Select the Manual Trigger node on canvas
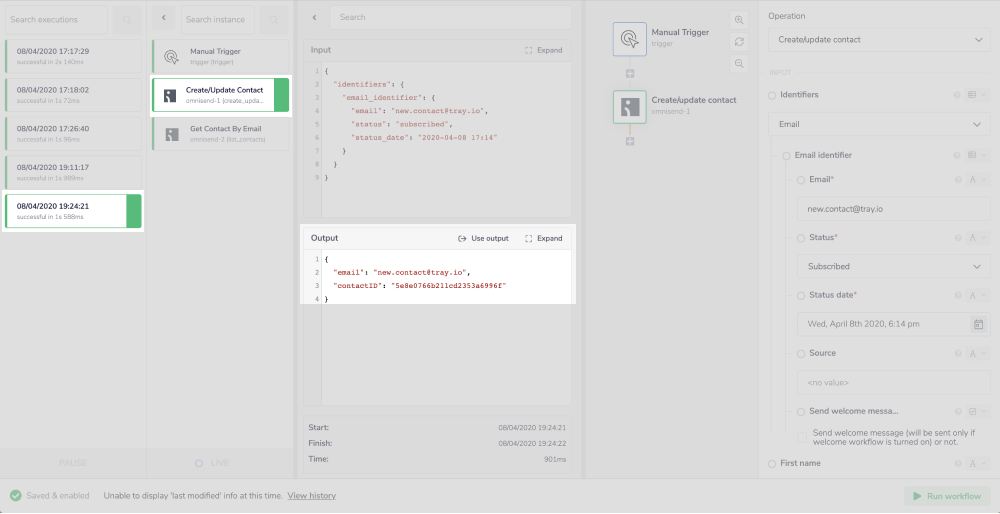 [x=630, y=39]
